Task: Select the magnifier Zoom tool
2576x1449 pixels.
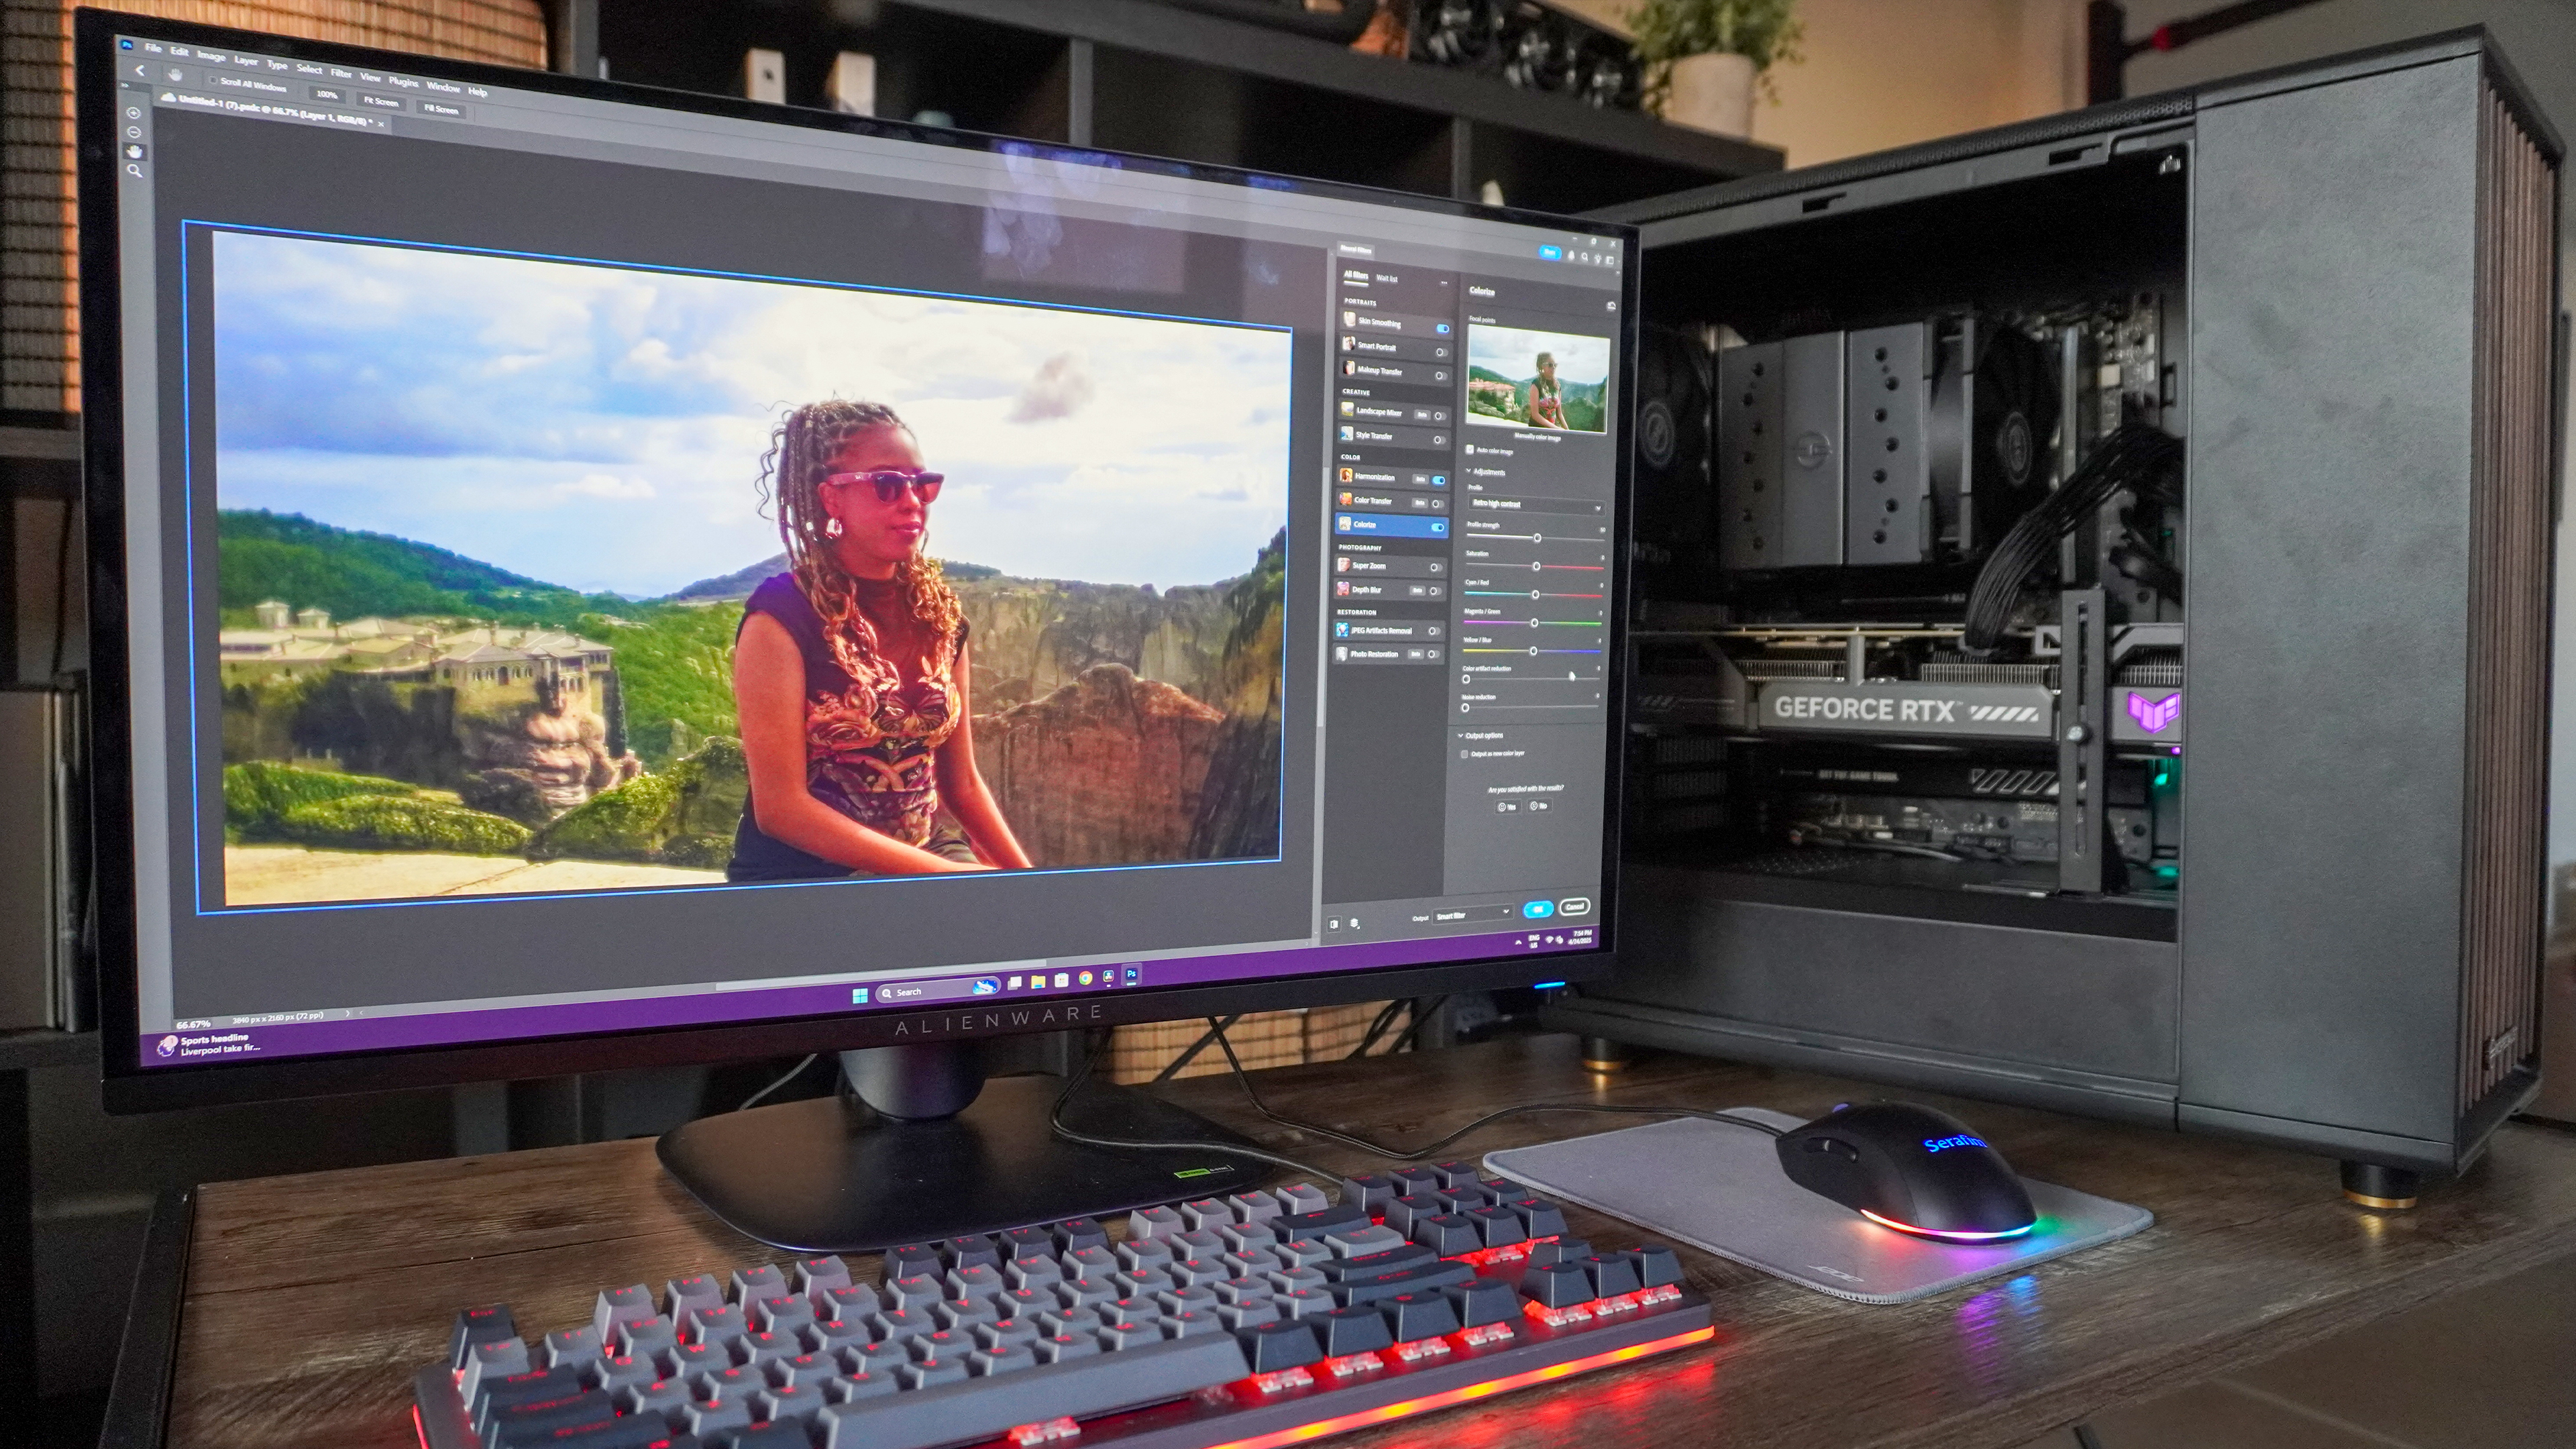Action: click(134, 171)
